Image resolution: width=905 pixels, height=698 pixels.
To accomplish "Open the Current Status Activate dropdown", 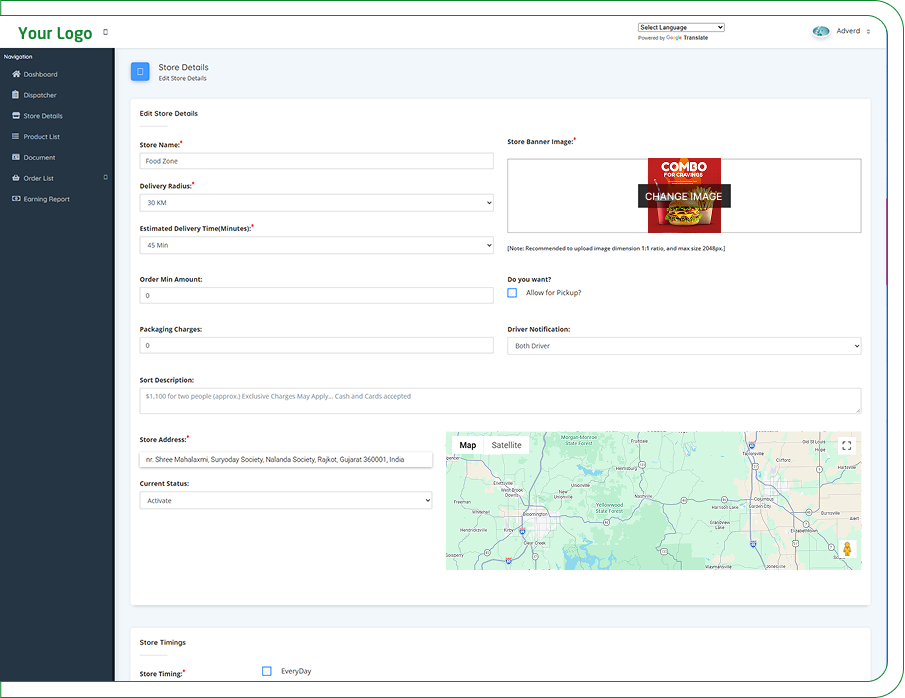I will coord(286,501).
